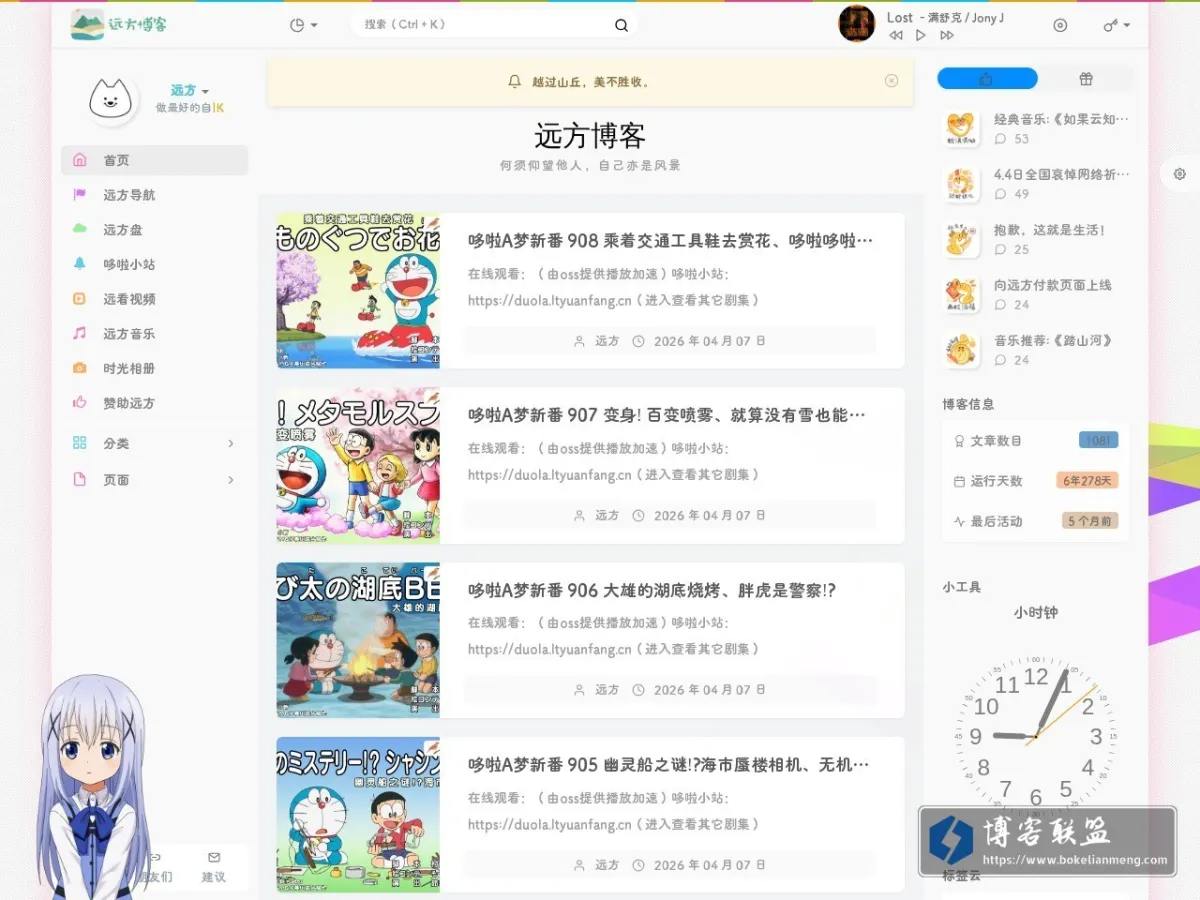Click the analog clock widget
1200x900 pixels.
click(1036, 735)
